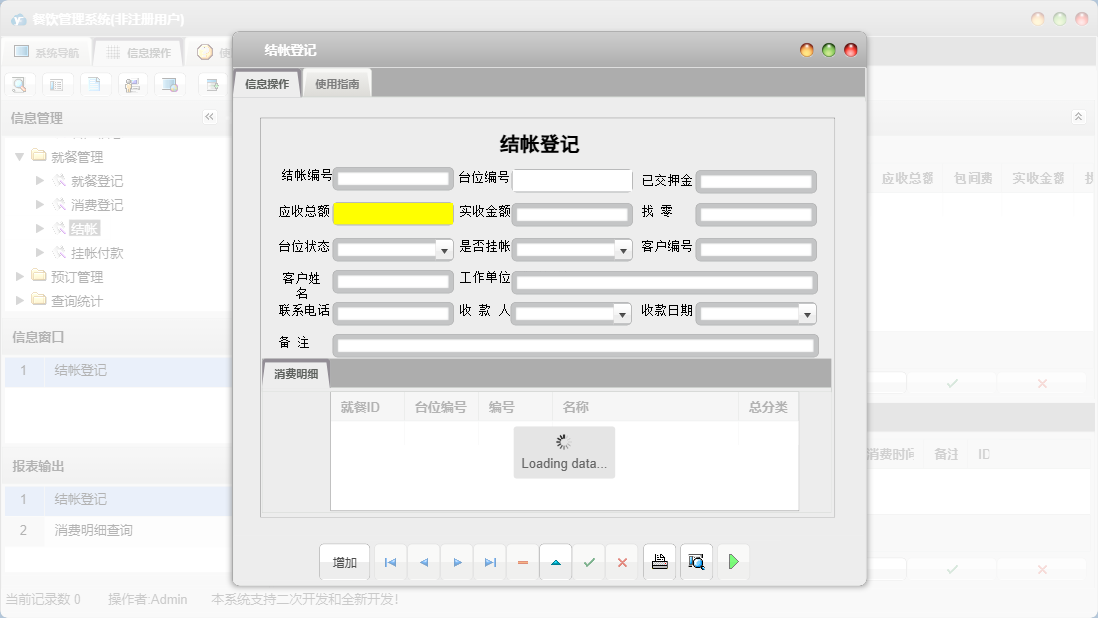The height and width of the screenshot is (618, 1098).
Task: Click the list view toolbar icon
Action: point(57,84)
